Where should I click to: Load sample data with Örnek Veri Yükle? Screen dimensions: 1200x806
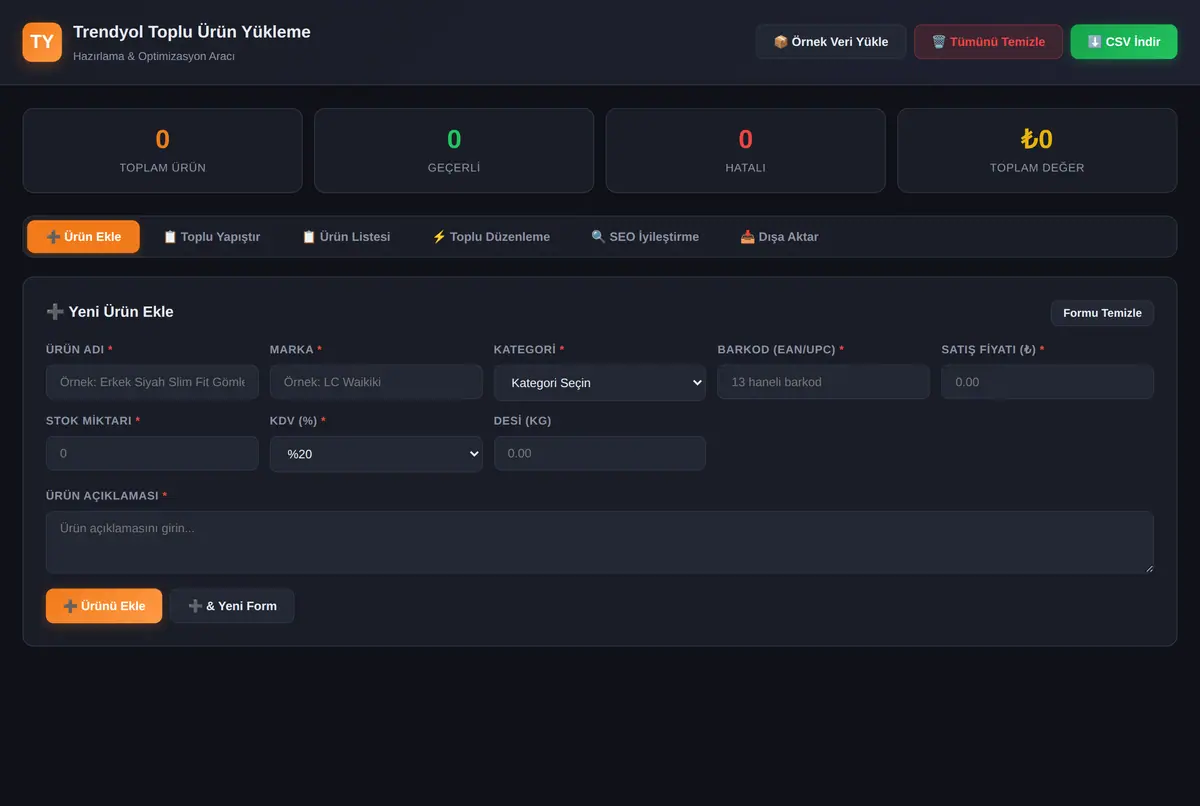(x=831, y=42)
